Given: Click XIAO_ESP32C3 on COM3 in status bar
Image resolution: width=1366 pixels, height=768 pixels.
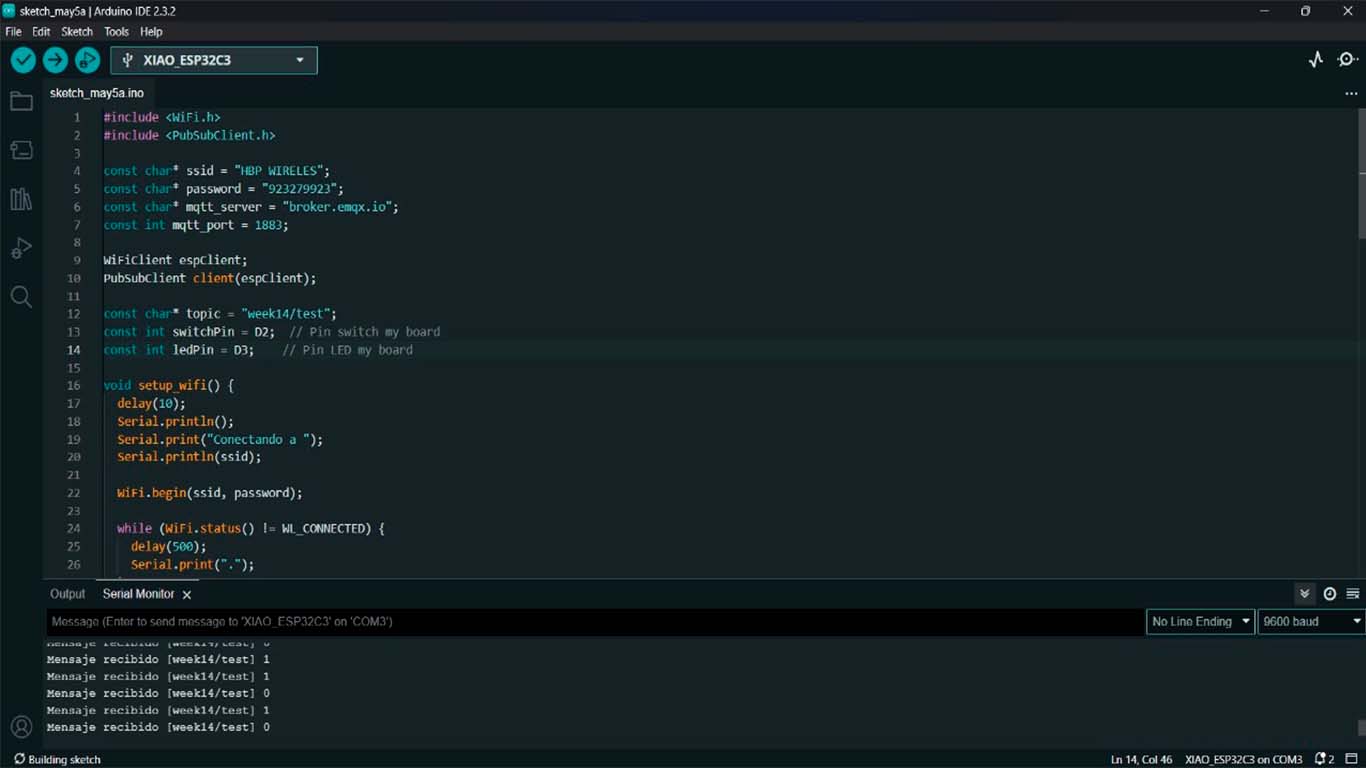Looking at the screenshot, I should (x=1243, y=759).
